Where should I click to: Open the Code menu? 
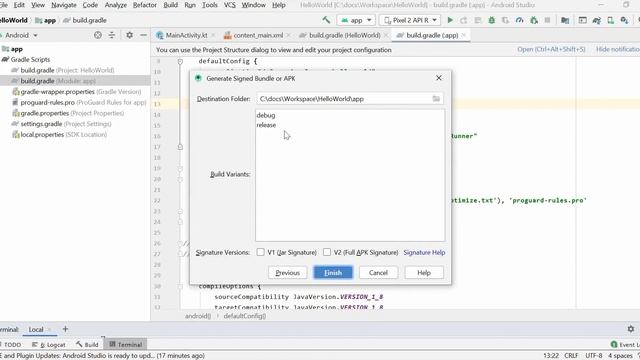[90, 5]
